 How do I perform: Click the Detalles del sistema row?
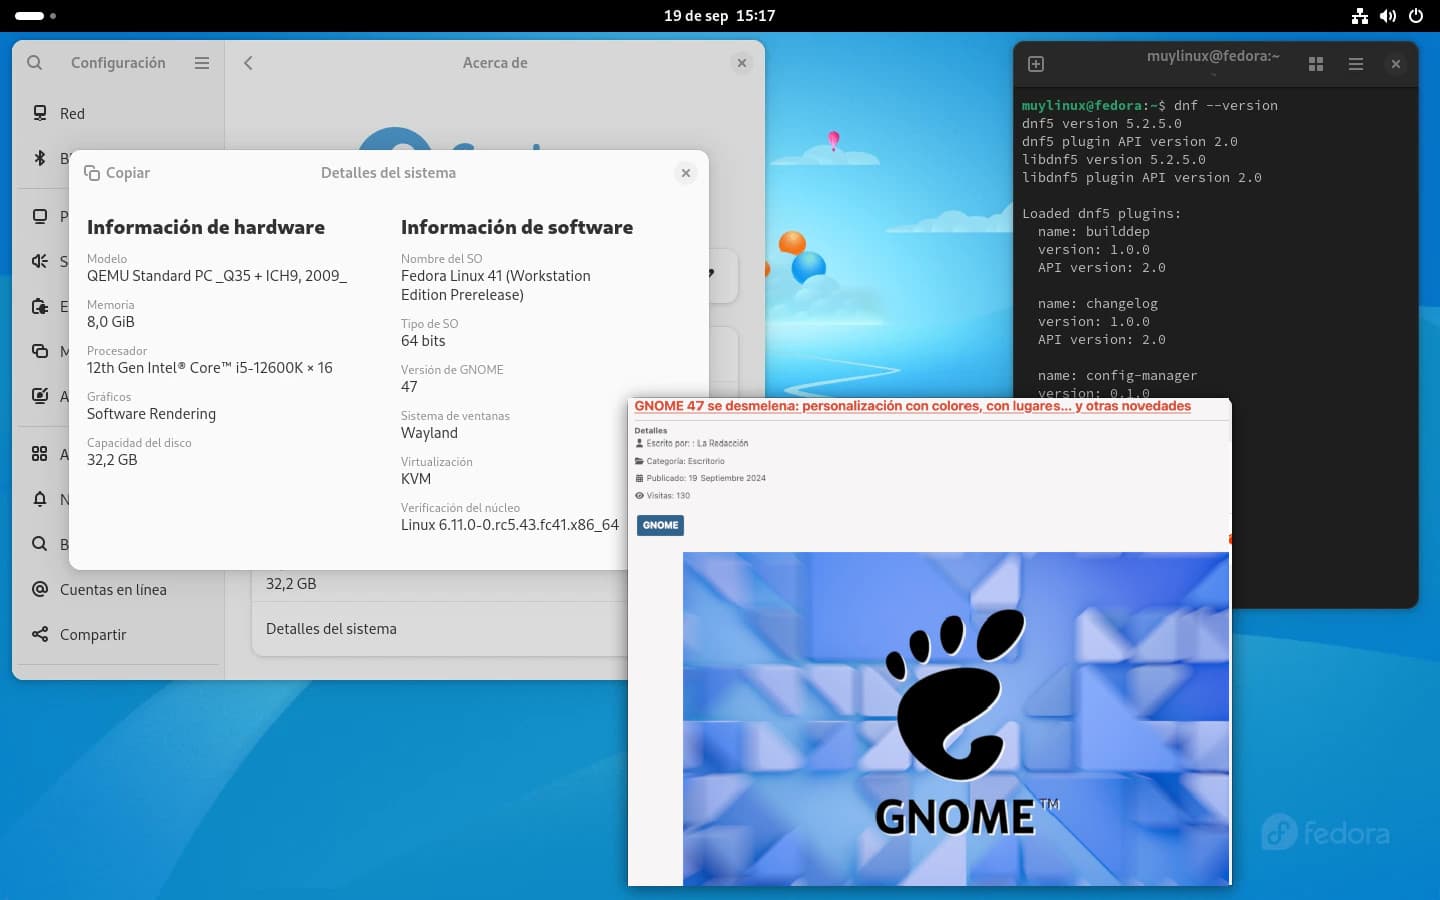[331, 629]
